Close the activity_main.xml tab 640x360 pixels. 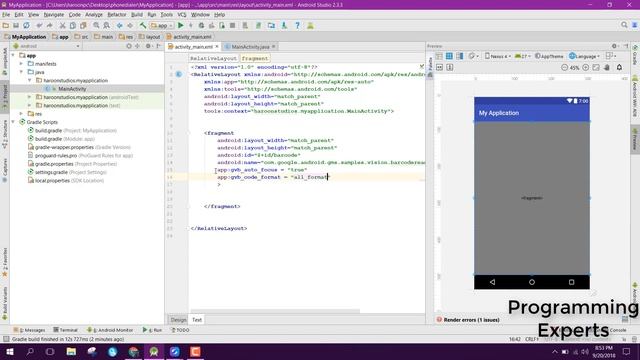[217, 47]
